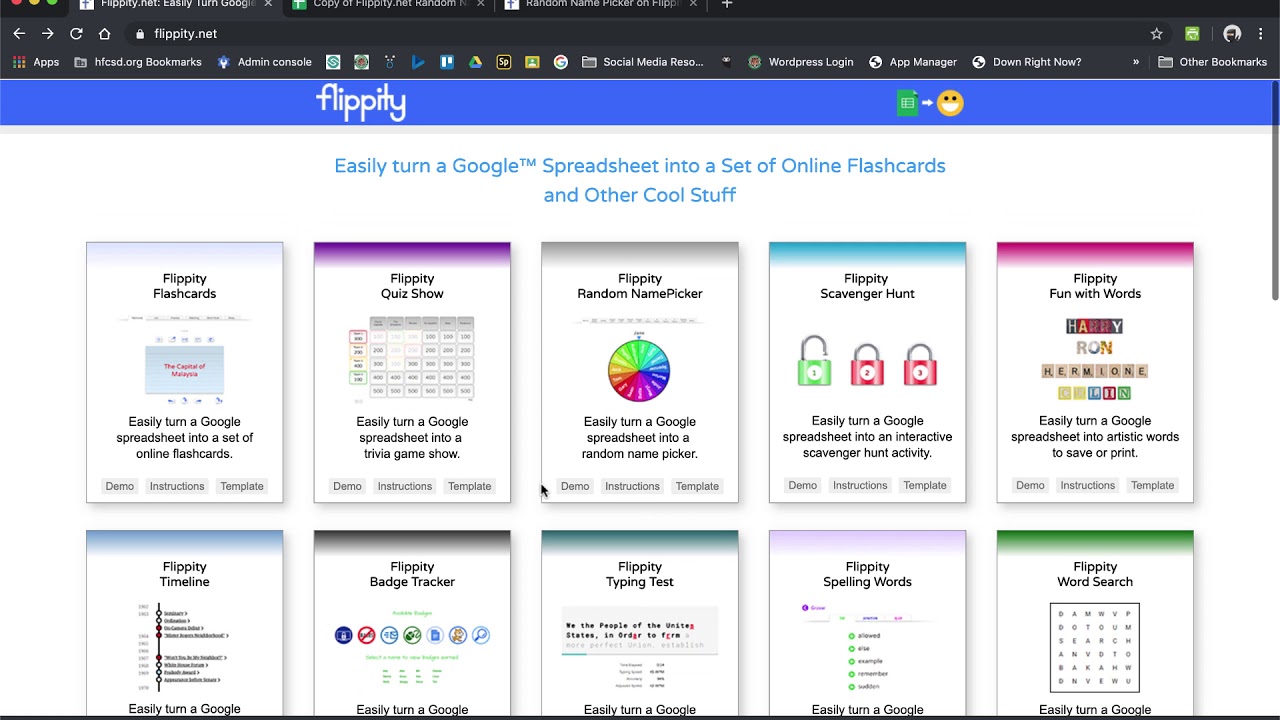The height and width of the screenshot is (720, 1280).
Task: Open Instructions for Scavenger Hunt
Action: click(x=860, y=485)
